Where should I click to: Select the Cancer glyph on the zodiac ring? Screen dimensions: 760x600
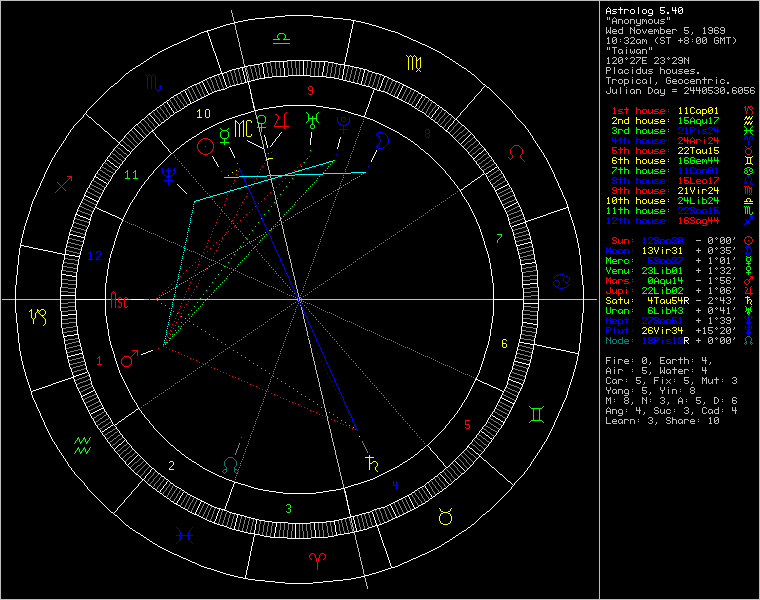click(x=561, y=282)
